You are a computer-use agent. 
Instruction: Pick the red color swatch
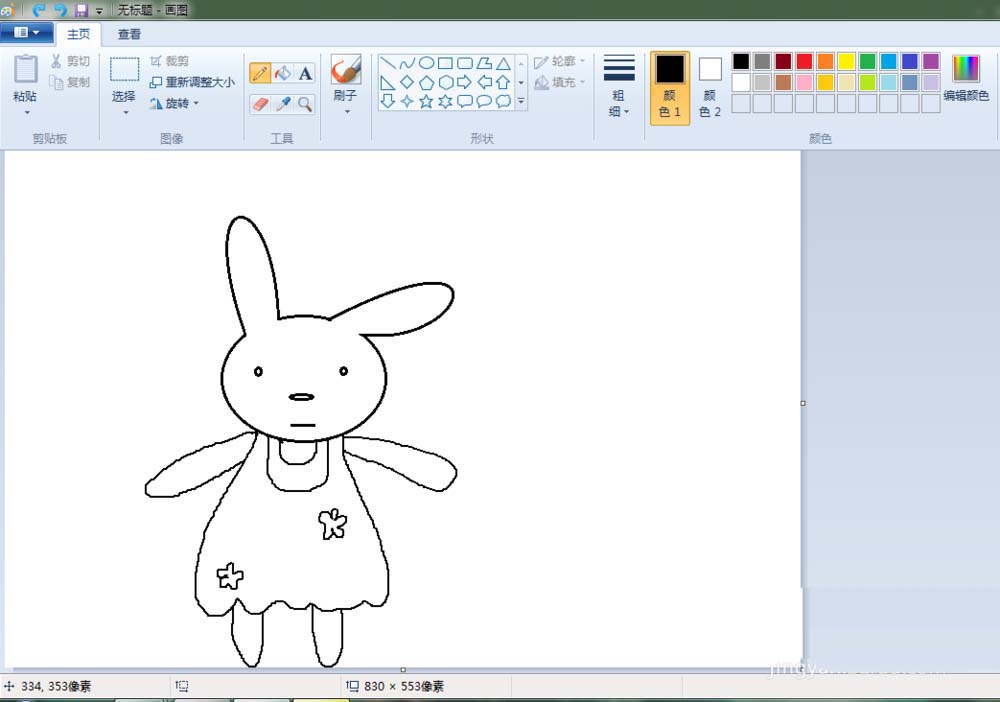[804, 62]
